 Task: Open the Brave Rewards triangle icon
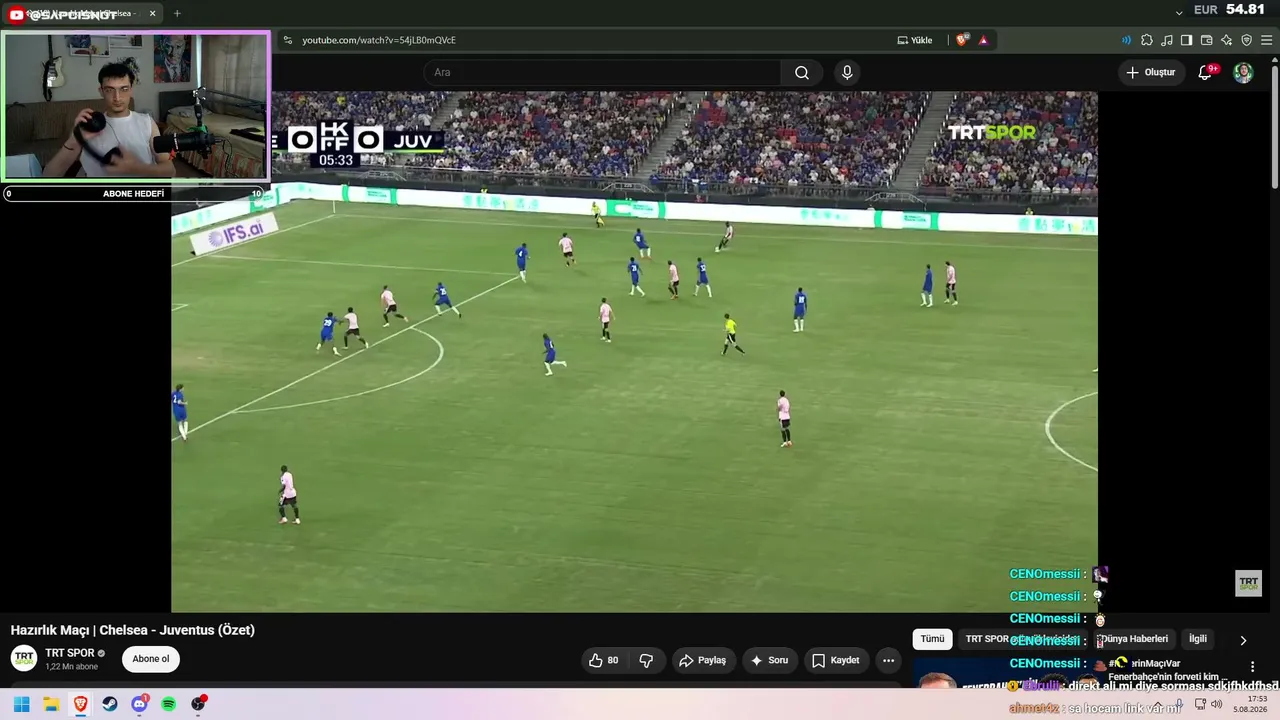(x=983, y=40)
